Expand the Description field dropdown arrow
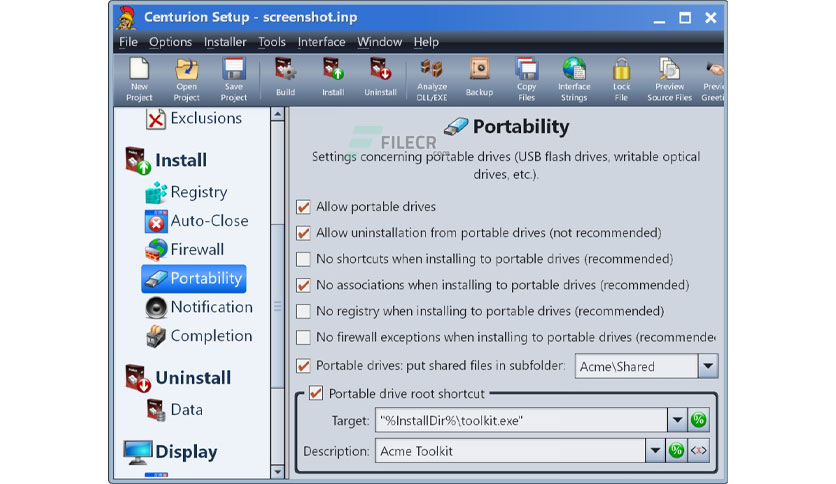Image resolution: width=836 pixels, height=484 pixels. click(x=655, y=450)
